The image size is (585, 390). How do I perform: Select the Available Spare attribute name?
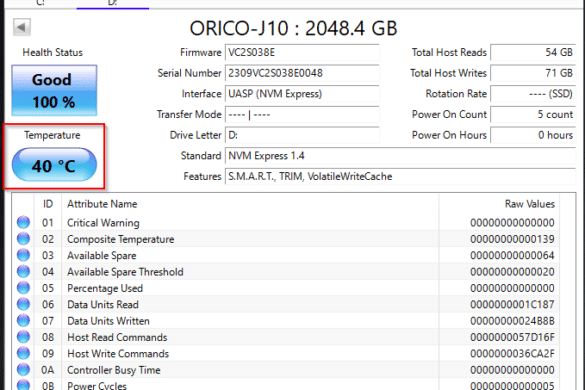pyautogui.click(x=101, y=256)
